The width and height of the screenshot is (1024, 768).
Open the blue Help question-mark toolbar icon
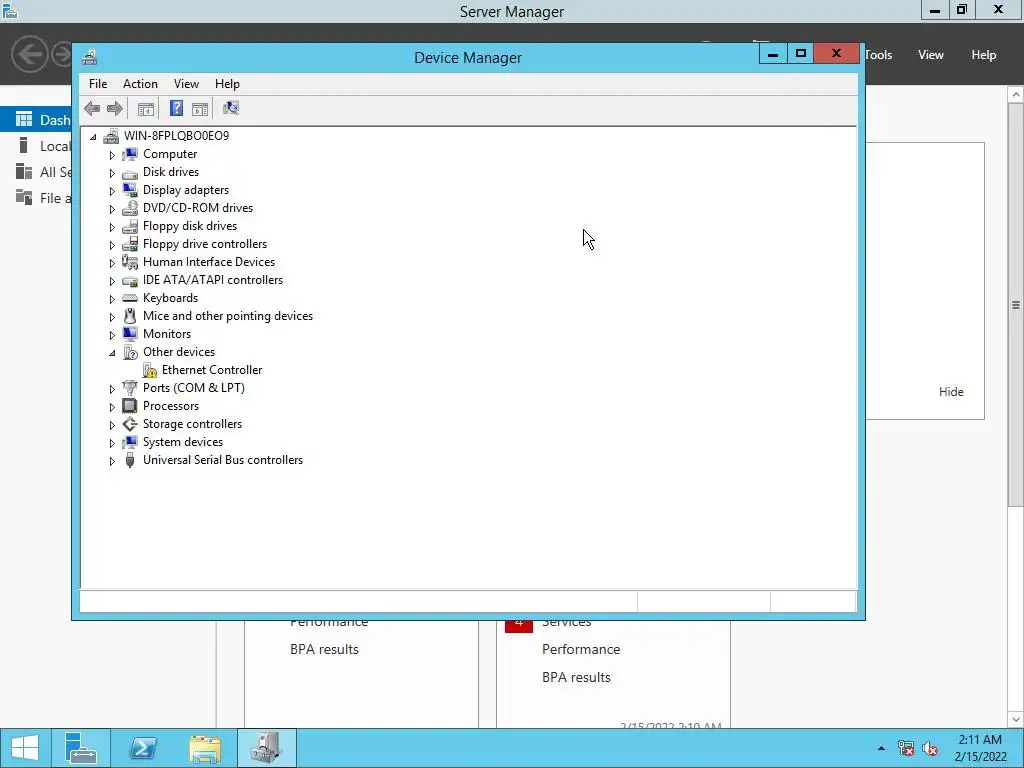[176, 108]
